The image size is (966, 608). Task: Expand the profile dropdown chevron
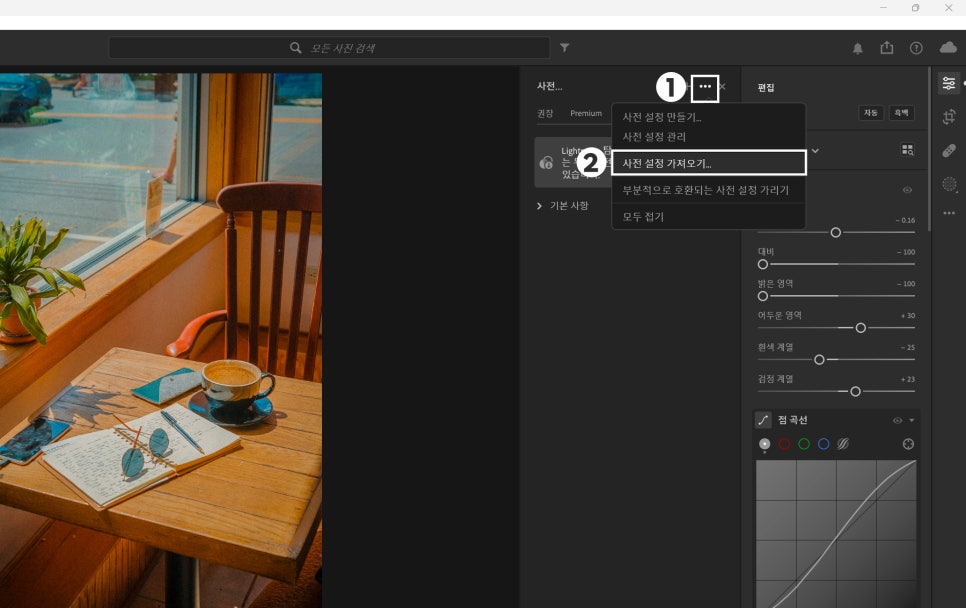tap(815, 151)
